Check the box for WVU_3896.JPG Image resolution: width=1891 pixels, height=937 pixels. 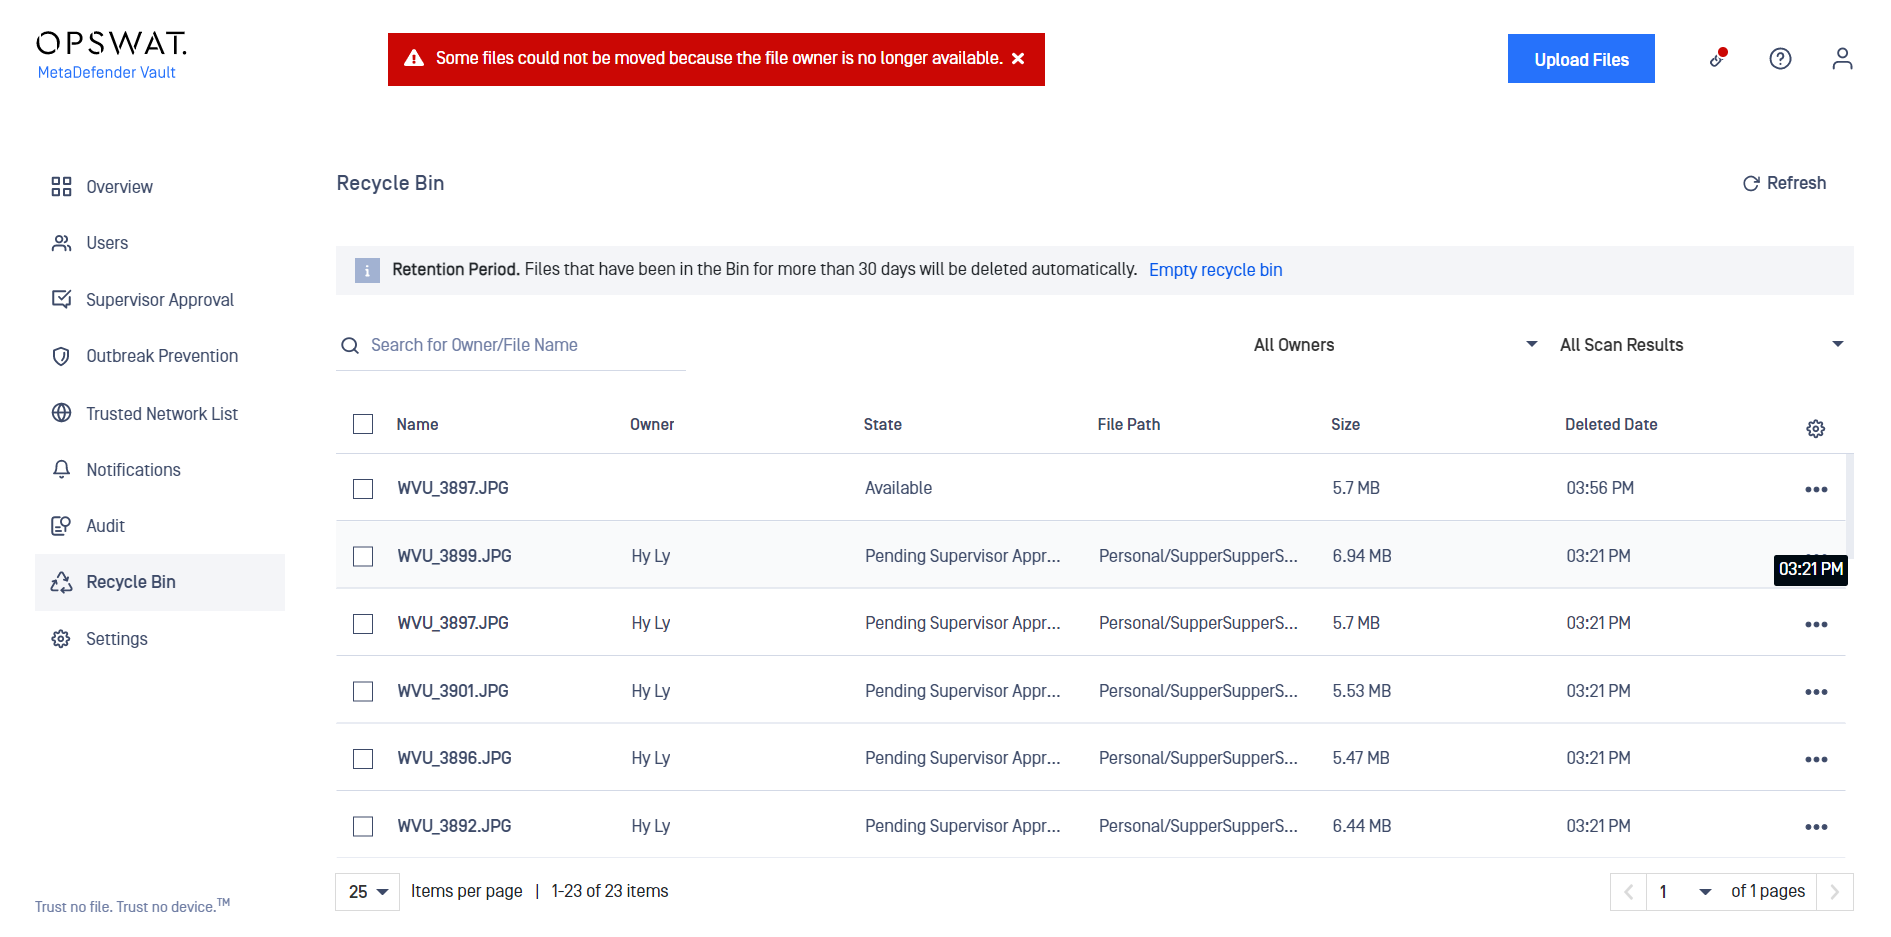363,758
